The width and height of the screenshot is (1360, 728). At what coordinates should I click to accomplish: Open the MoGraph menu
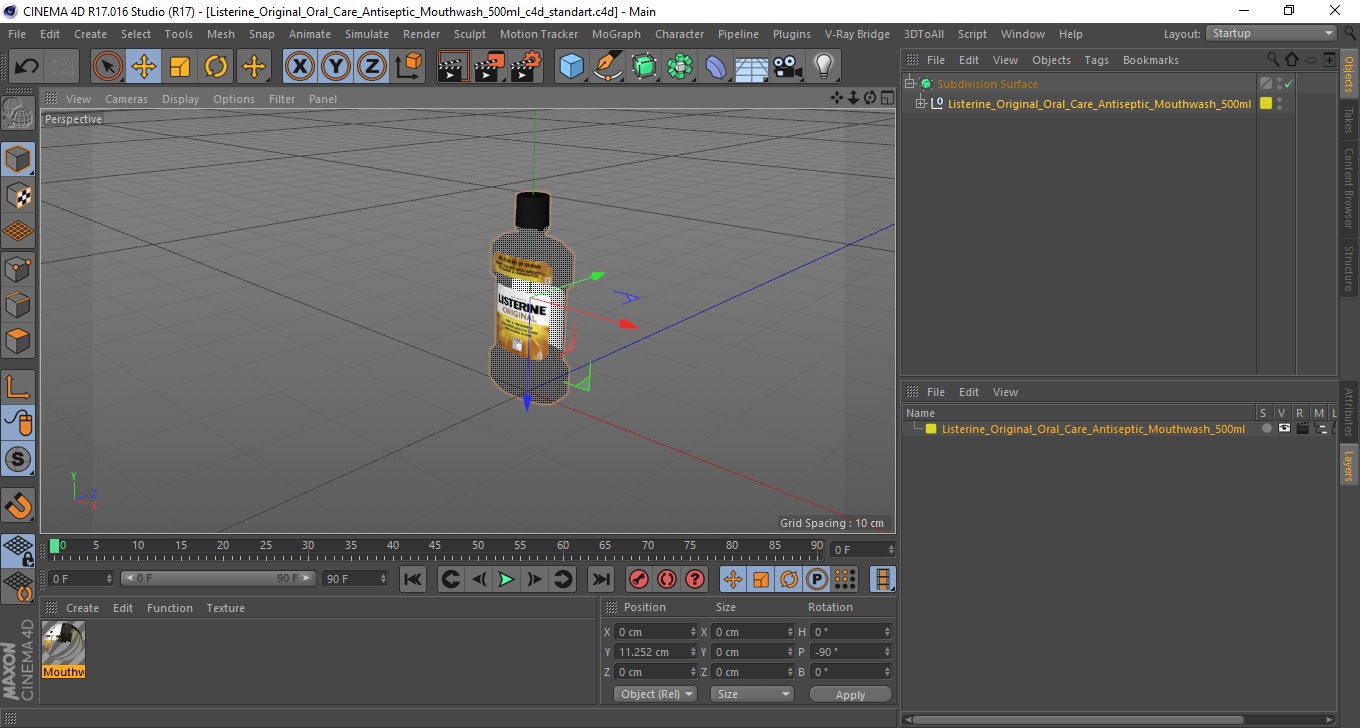616,34
